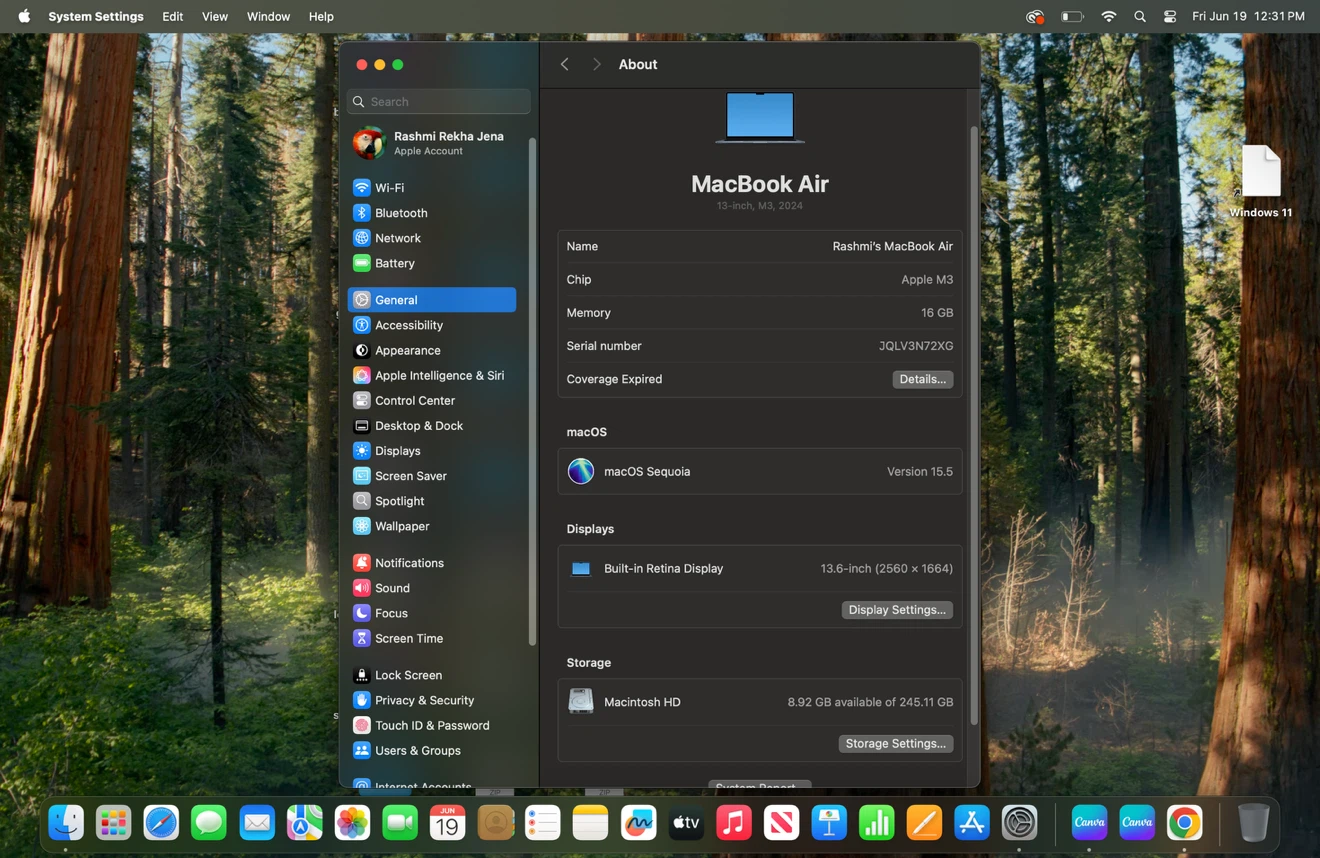1320x858 pixels.
Task: Click the computer name Rashmi's MacBook Air
Action: click(892, 246)
